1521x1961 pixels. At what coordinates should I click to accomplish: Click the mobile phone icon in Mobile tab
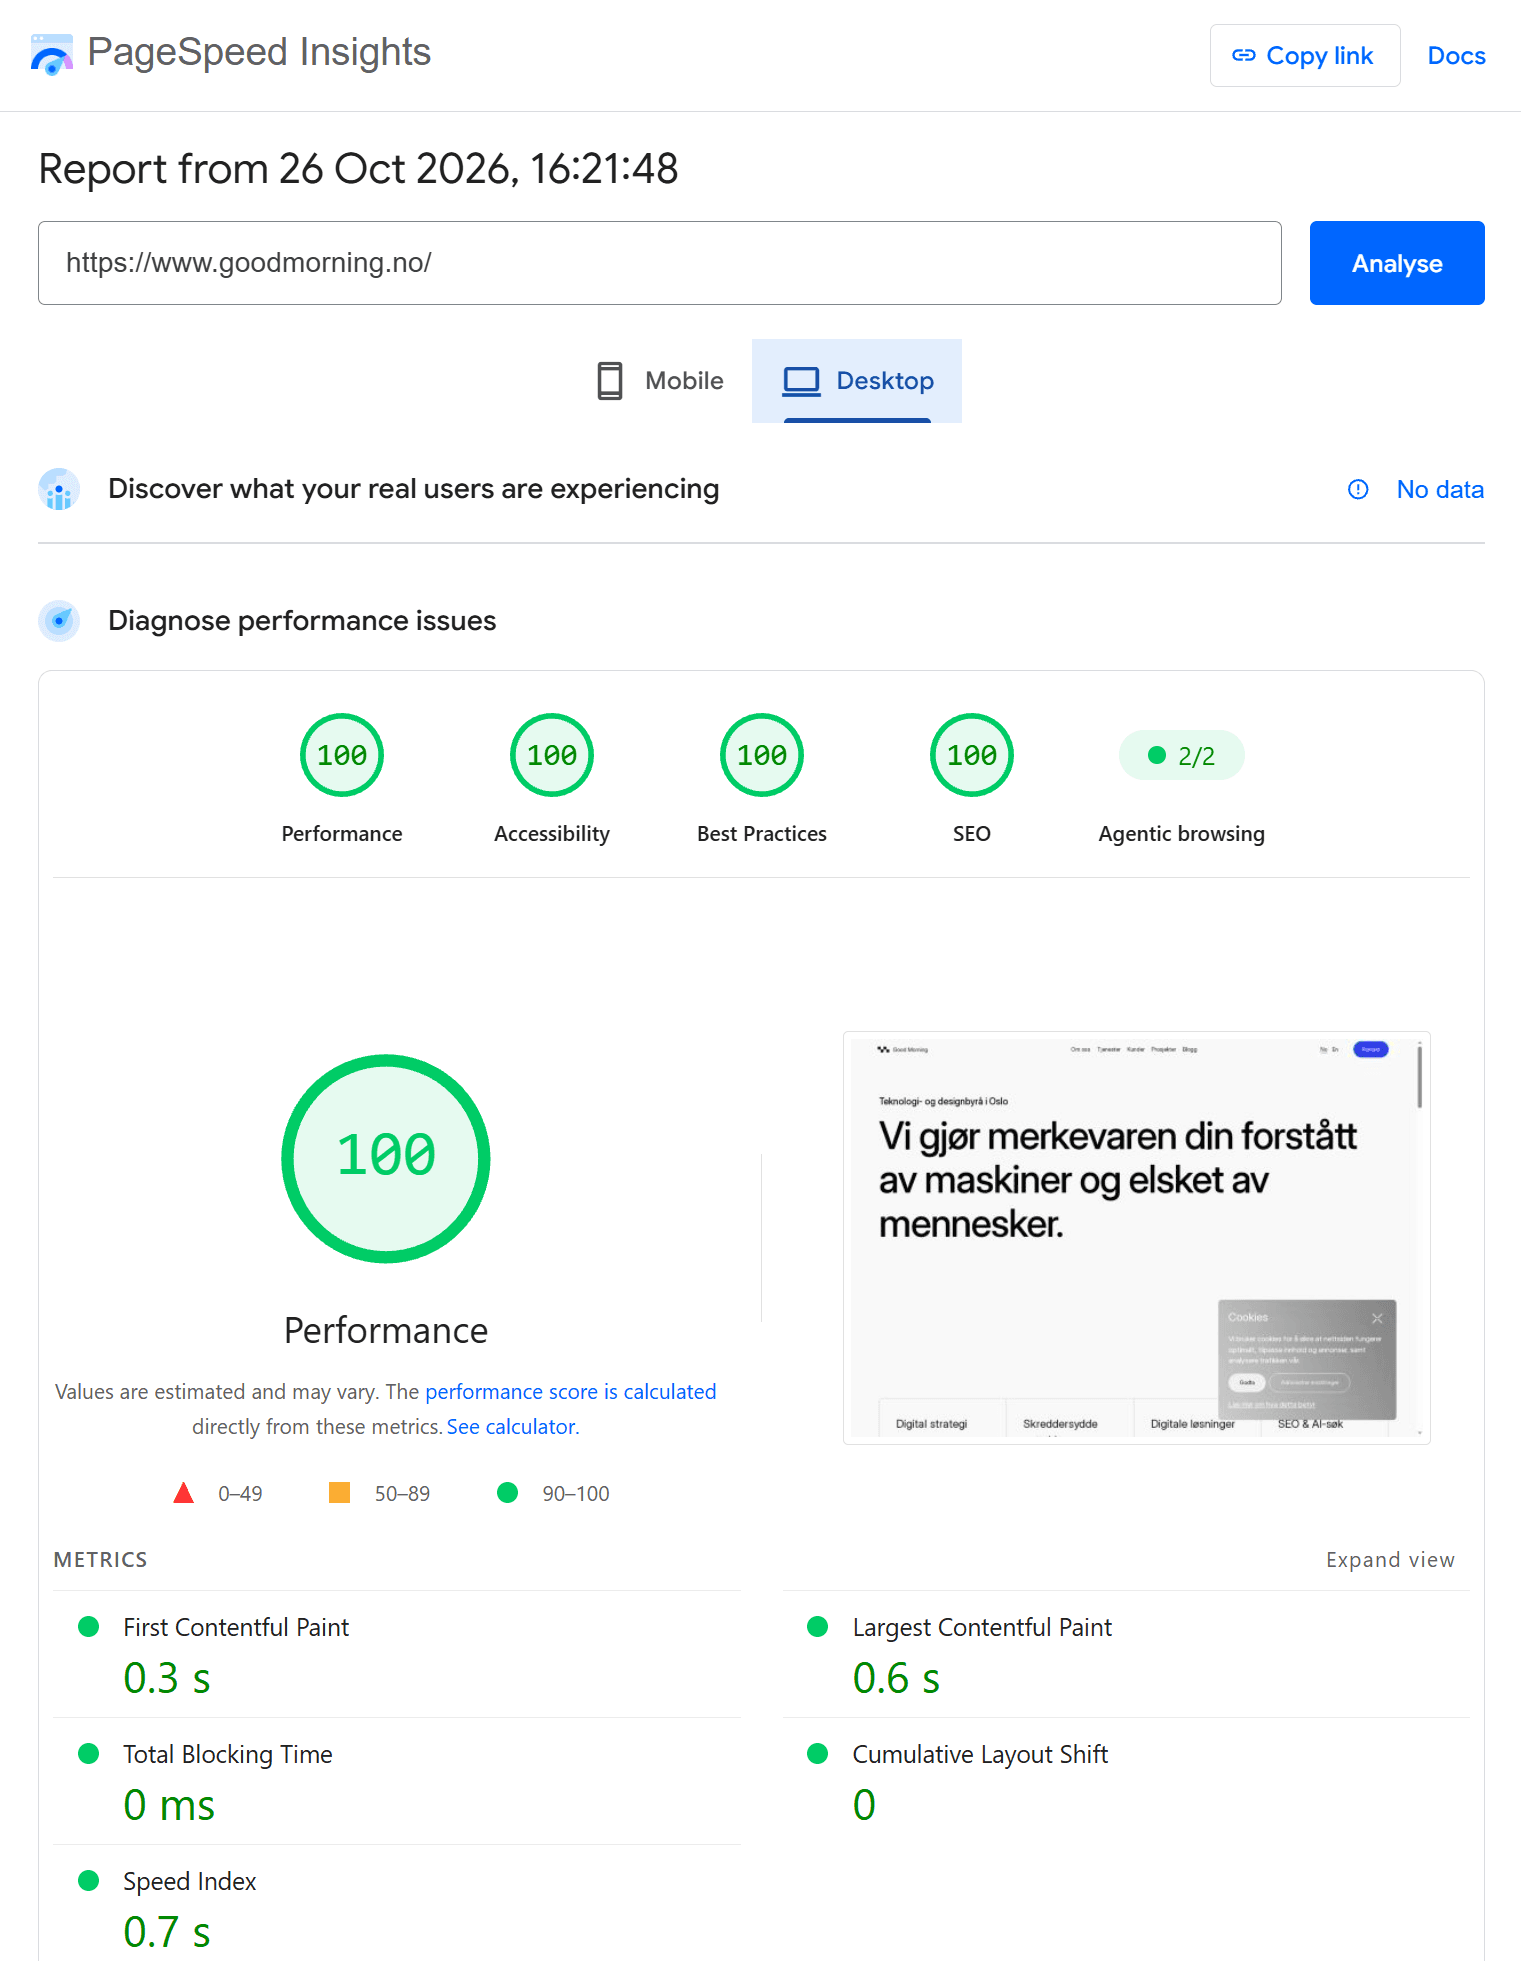[x=610, y=381]
